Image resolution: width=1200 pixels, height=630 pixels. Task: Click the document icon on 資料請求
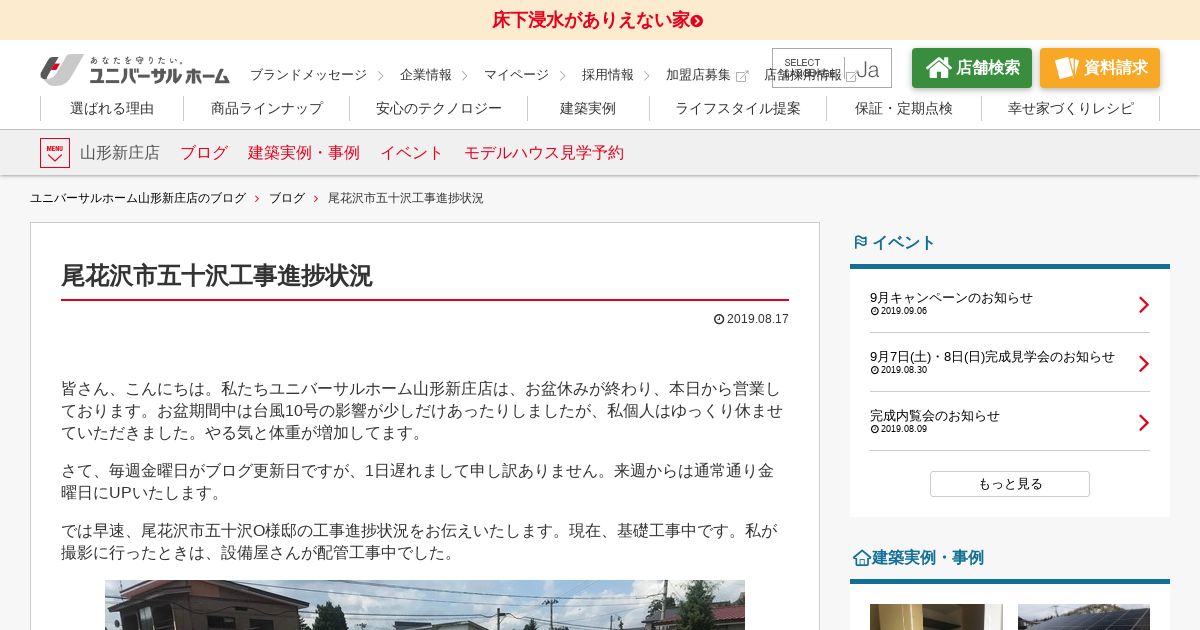pos(1066,67)
